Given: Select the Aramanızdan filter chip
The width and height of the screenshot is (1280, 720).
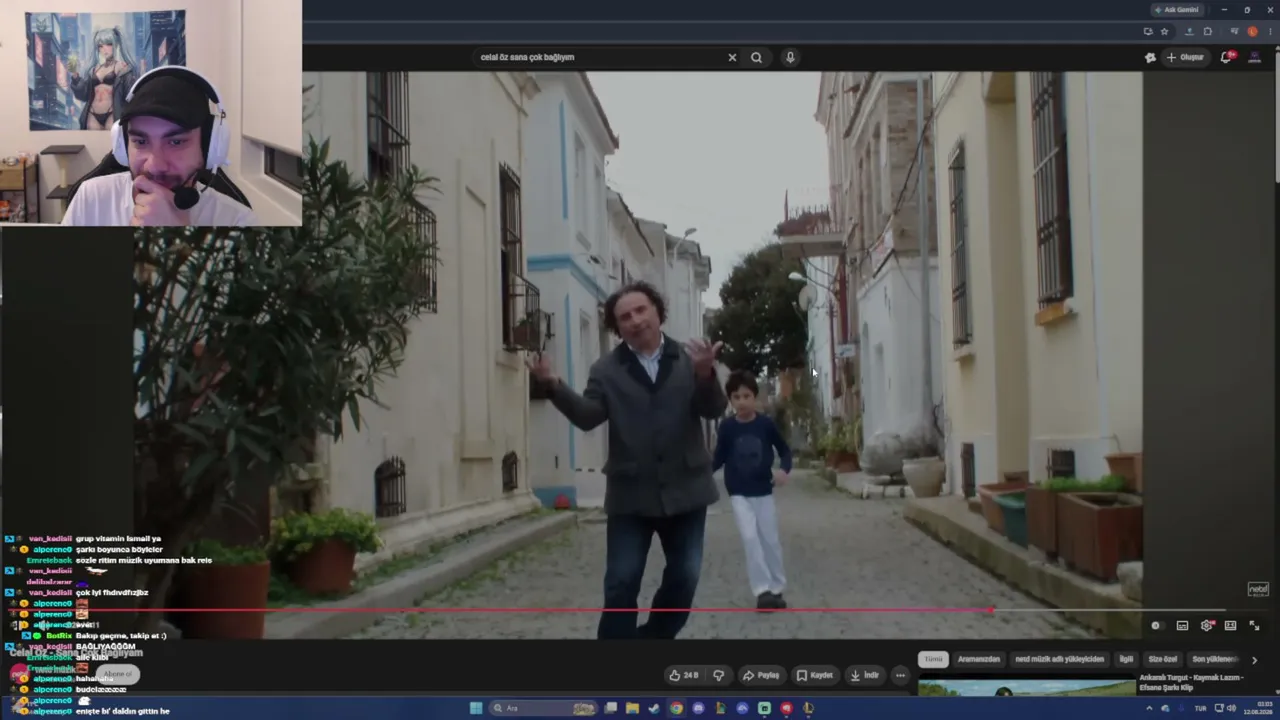Looking at the screenshot, I should coord(979,659).
